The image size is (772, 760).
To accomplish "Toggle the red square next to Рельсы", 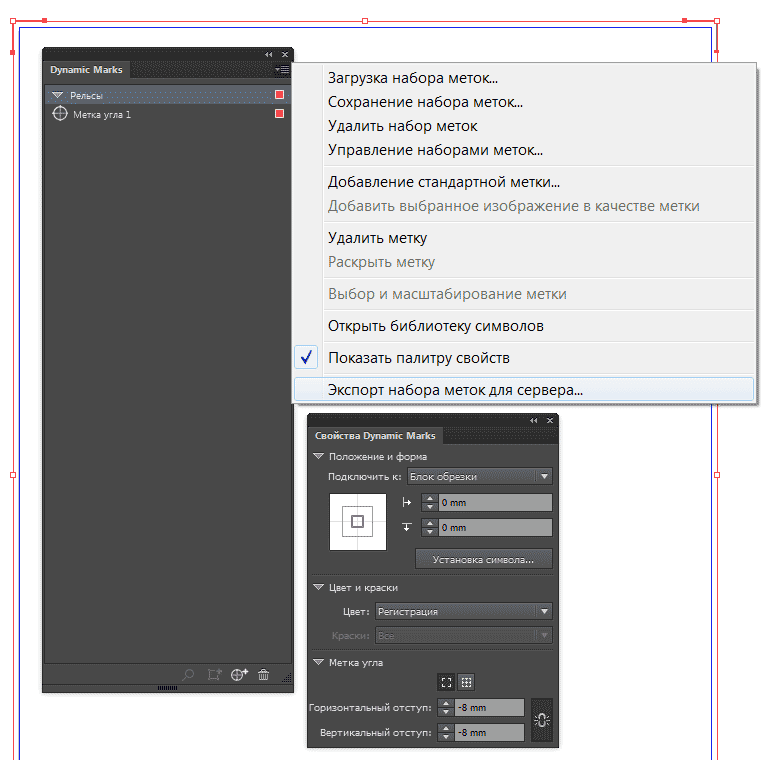I will point(279,95).
